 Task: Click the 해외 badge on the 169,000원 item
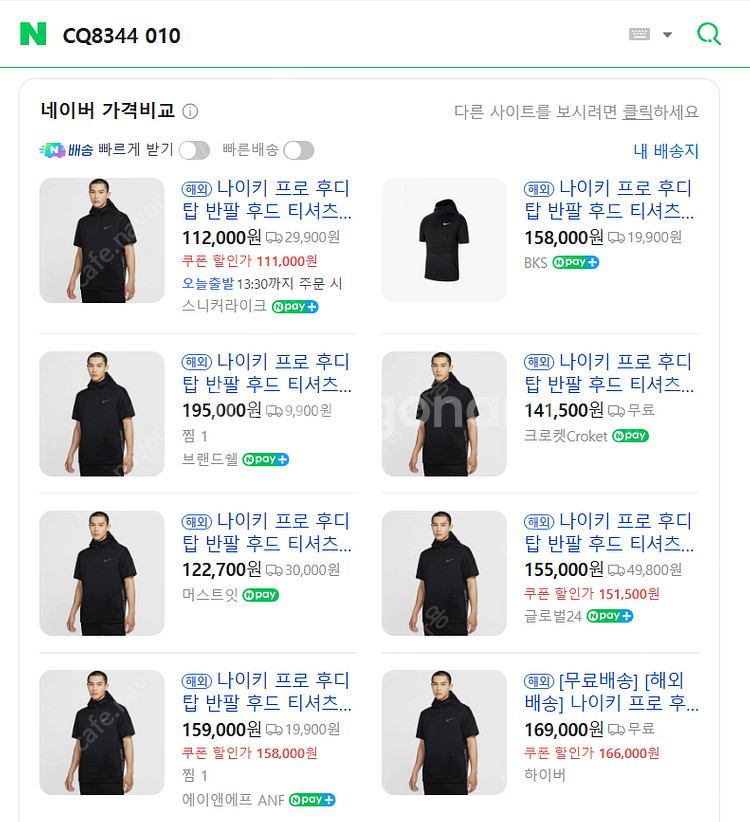539,681
